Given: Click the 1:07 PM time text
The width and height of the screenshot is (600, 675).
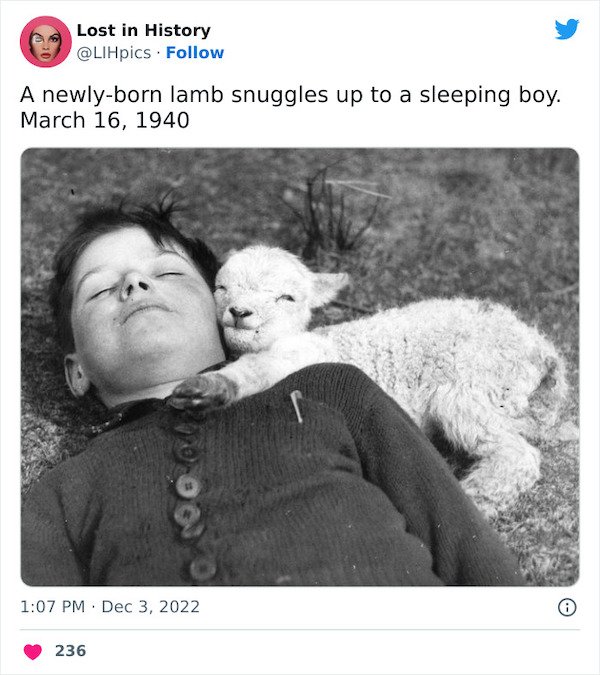Looking at the screenshot, I should (x=53, y=607).
